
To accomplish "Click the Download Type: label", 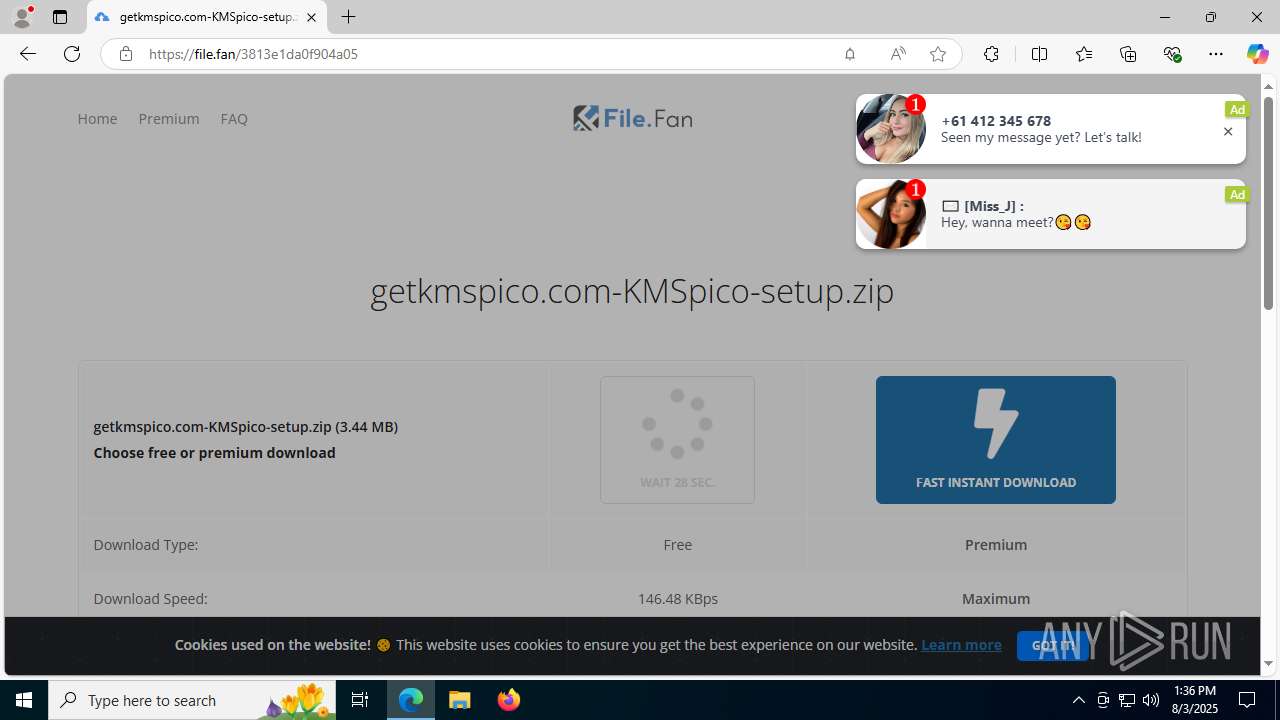I will tap(146, 545).
